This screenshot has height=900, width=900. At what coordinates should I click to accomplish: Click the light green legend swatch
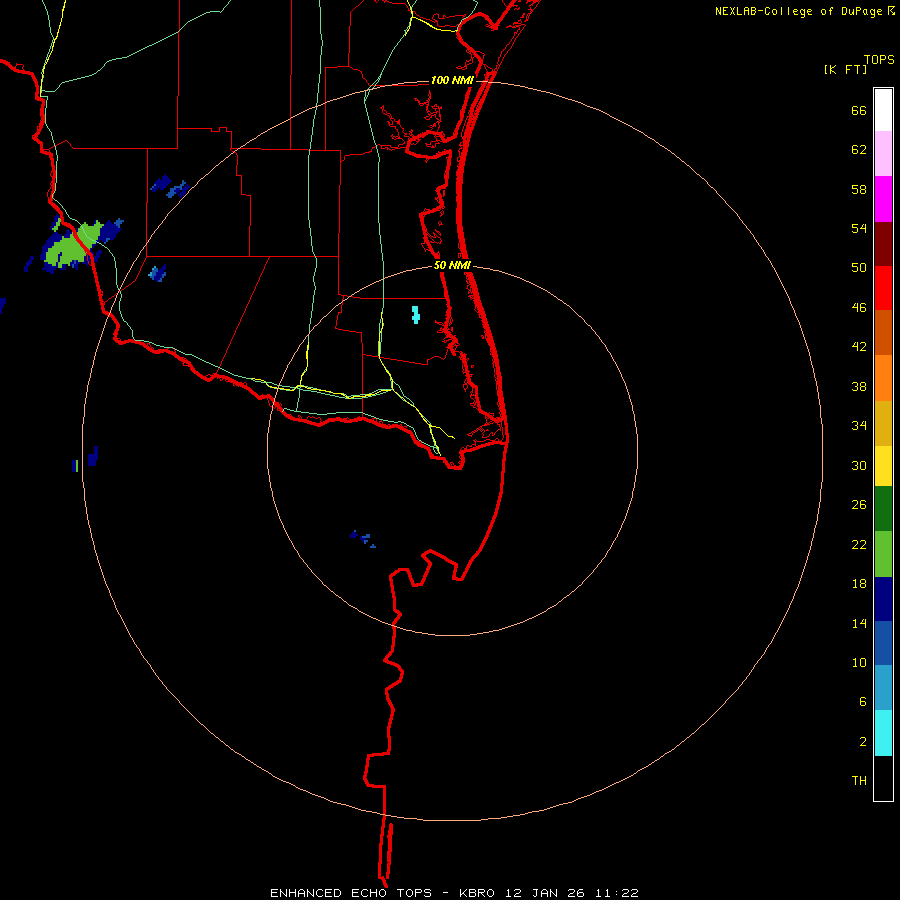pos(883,554)
